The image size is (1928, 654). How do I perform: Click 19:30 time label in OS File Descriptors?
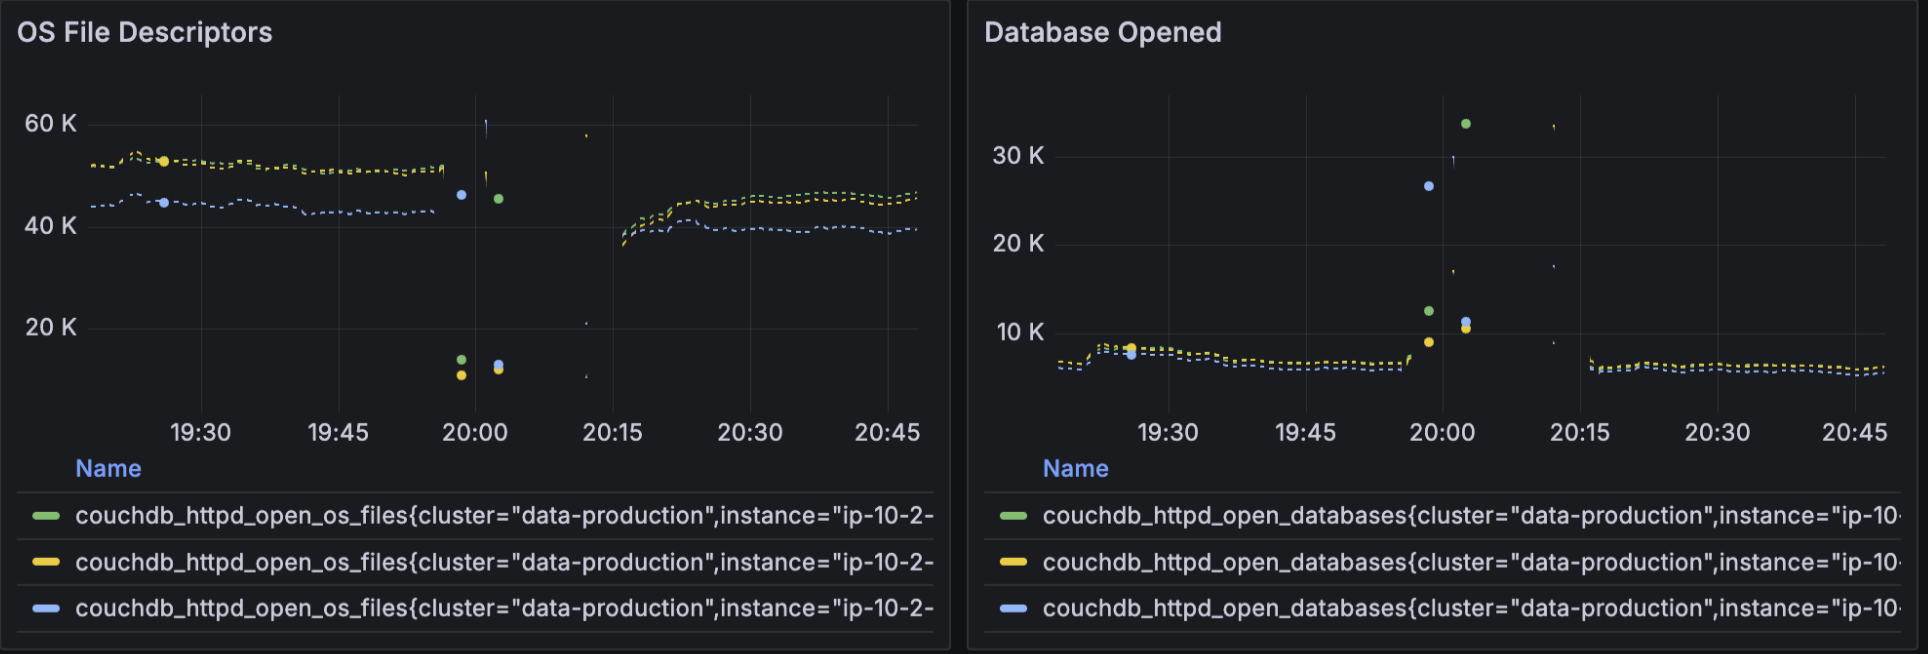[x=201, y=433]
